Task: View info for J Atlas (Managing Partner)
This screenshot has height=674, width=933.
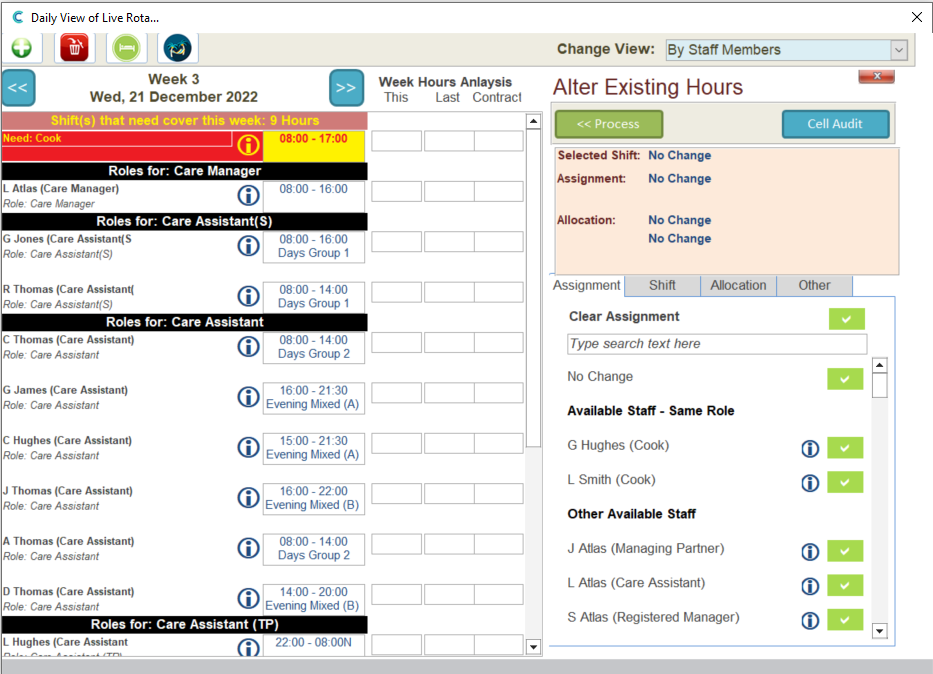Action: [x=810, y=552]
